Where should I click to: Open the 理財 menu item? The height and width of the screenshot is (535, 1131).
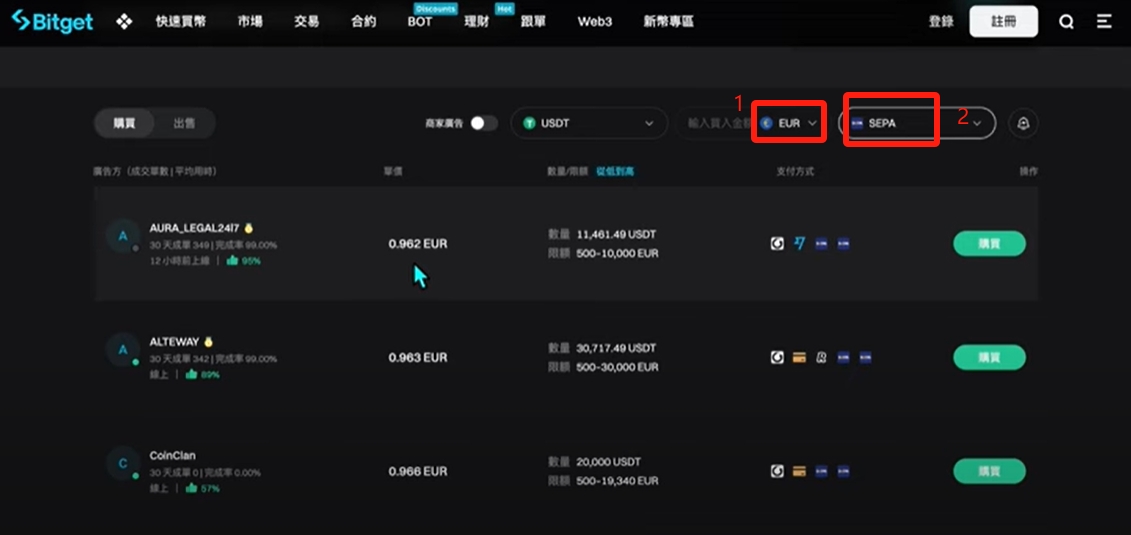477,22
